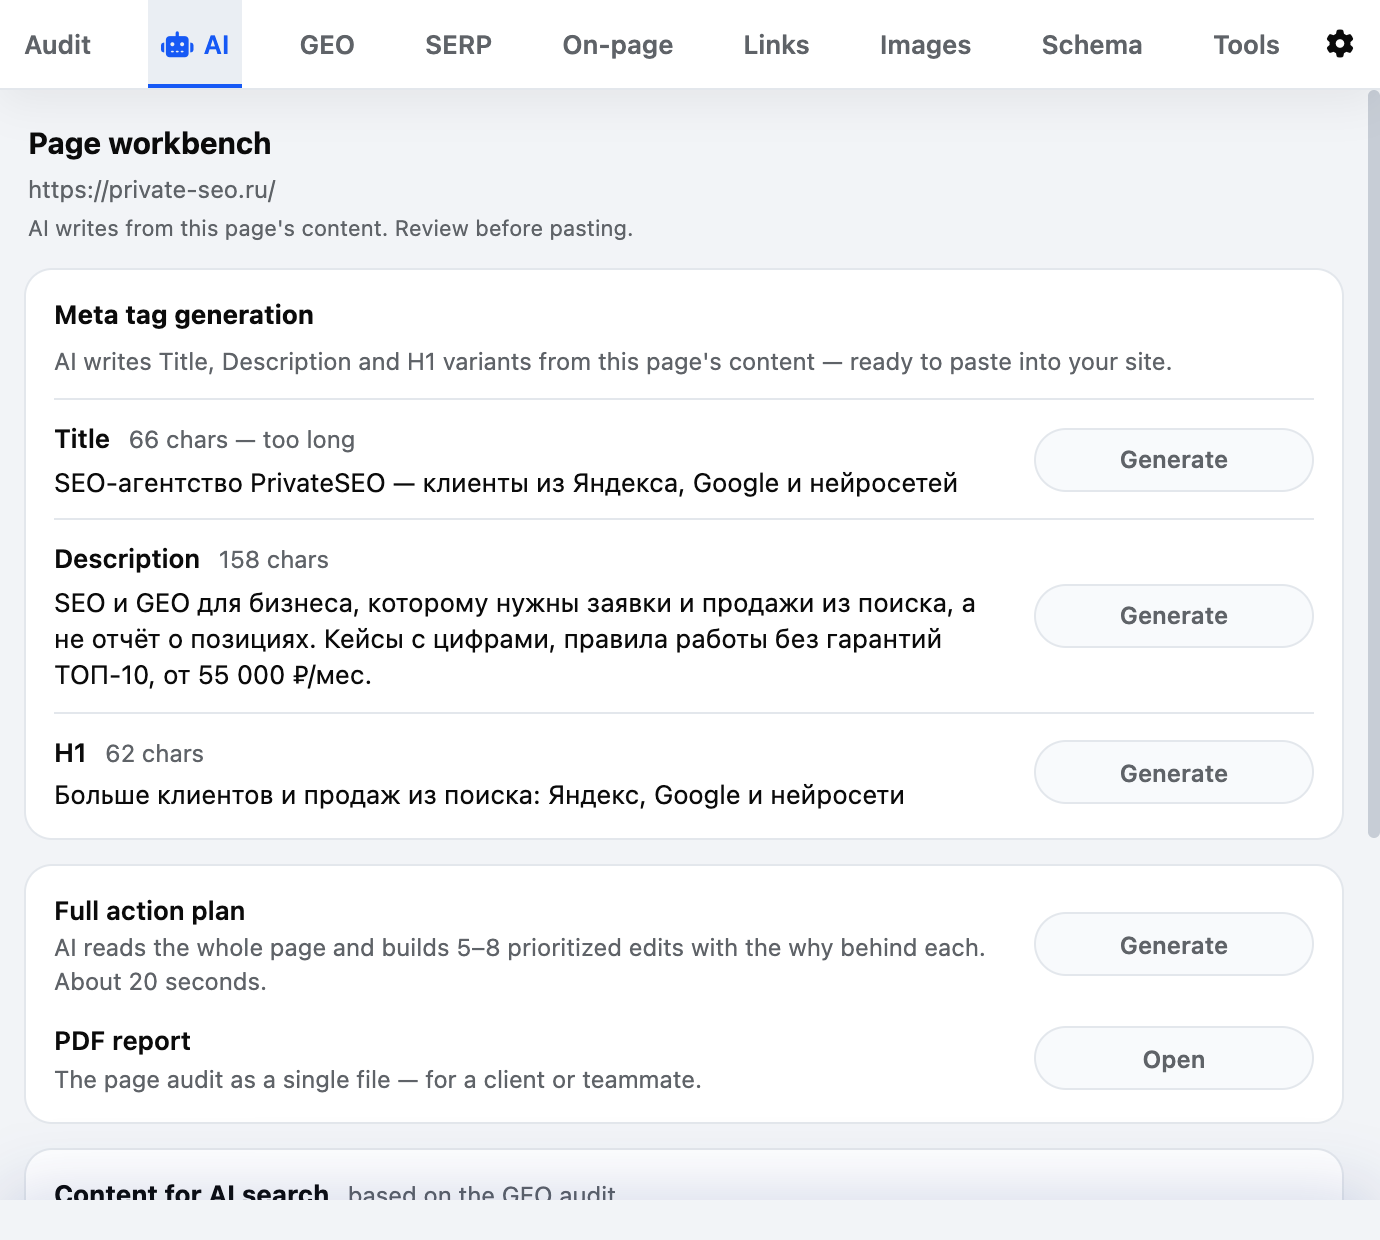This screenshot has width=1380, height=1240.
Task: Click the 'PDF report' heading
Action: [x=122, y=1041]
